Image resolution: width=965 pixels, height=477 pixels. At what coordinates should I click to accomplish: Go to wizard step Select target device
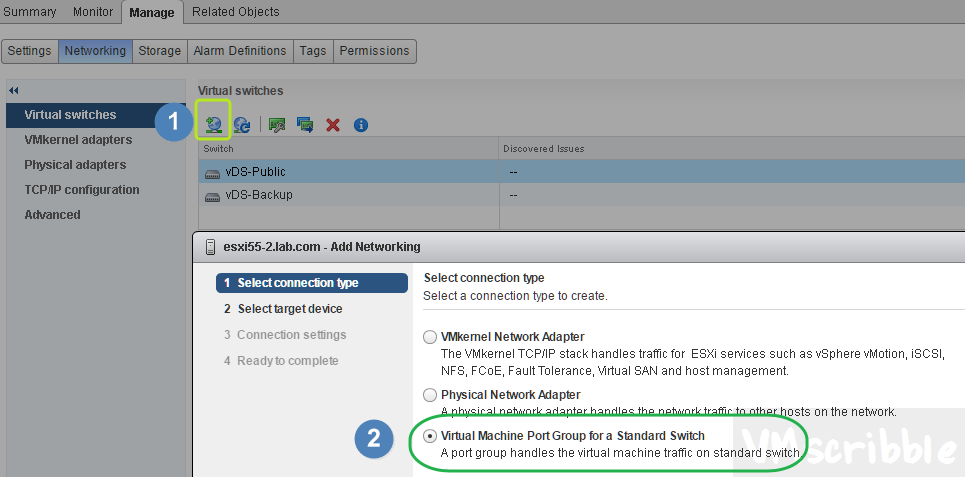(289, 309)
